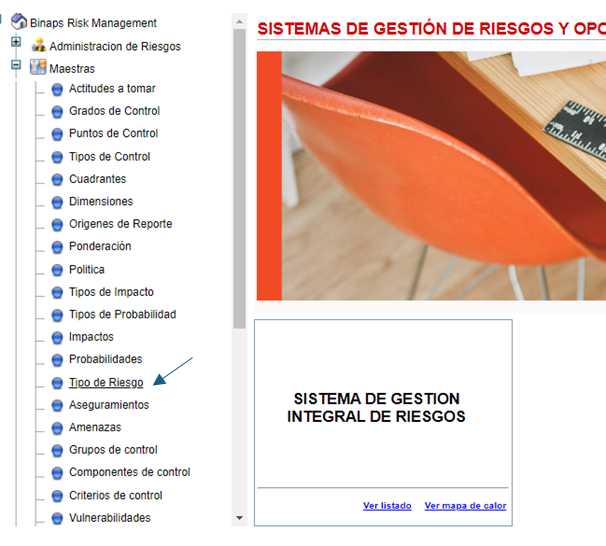This screenshot has height=546, width=606.
Task: Open the Ver mapa de calor link
Action: tap(465, 505)
